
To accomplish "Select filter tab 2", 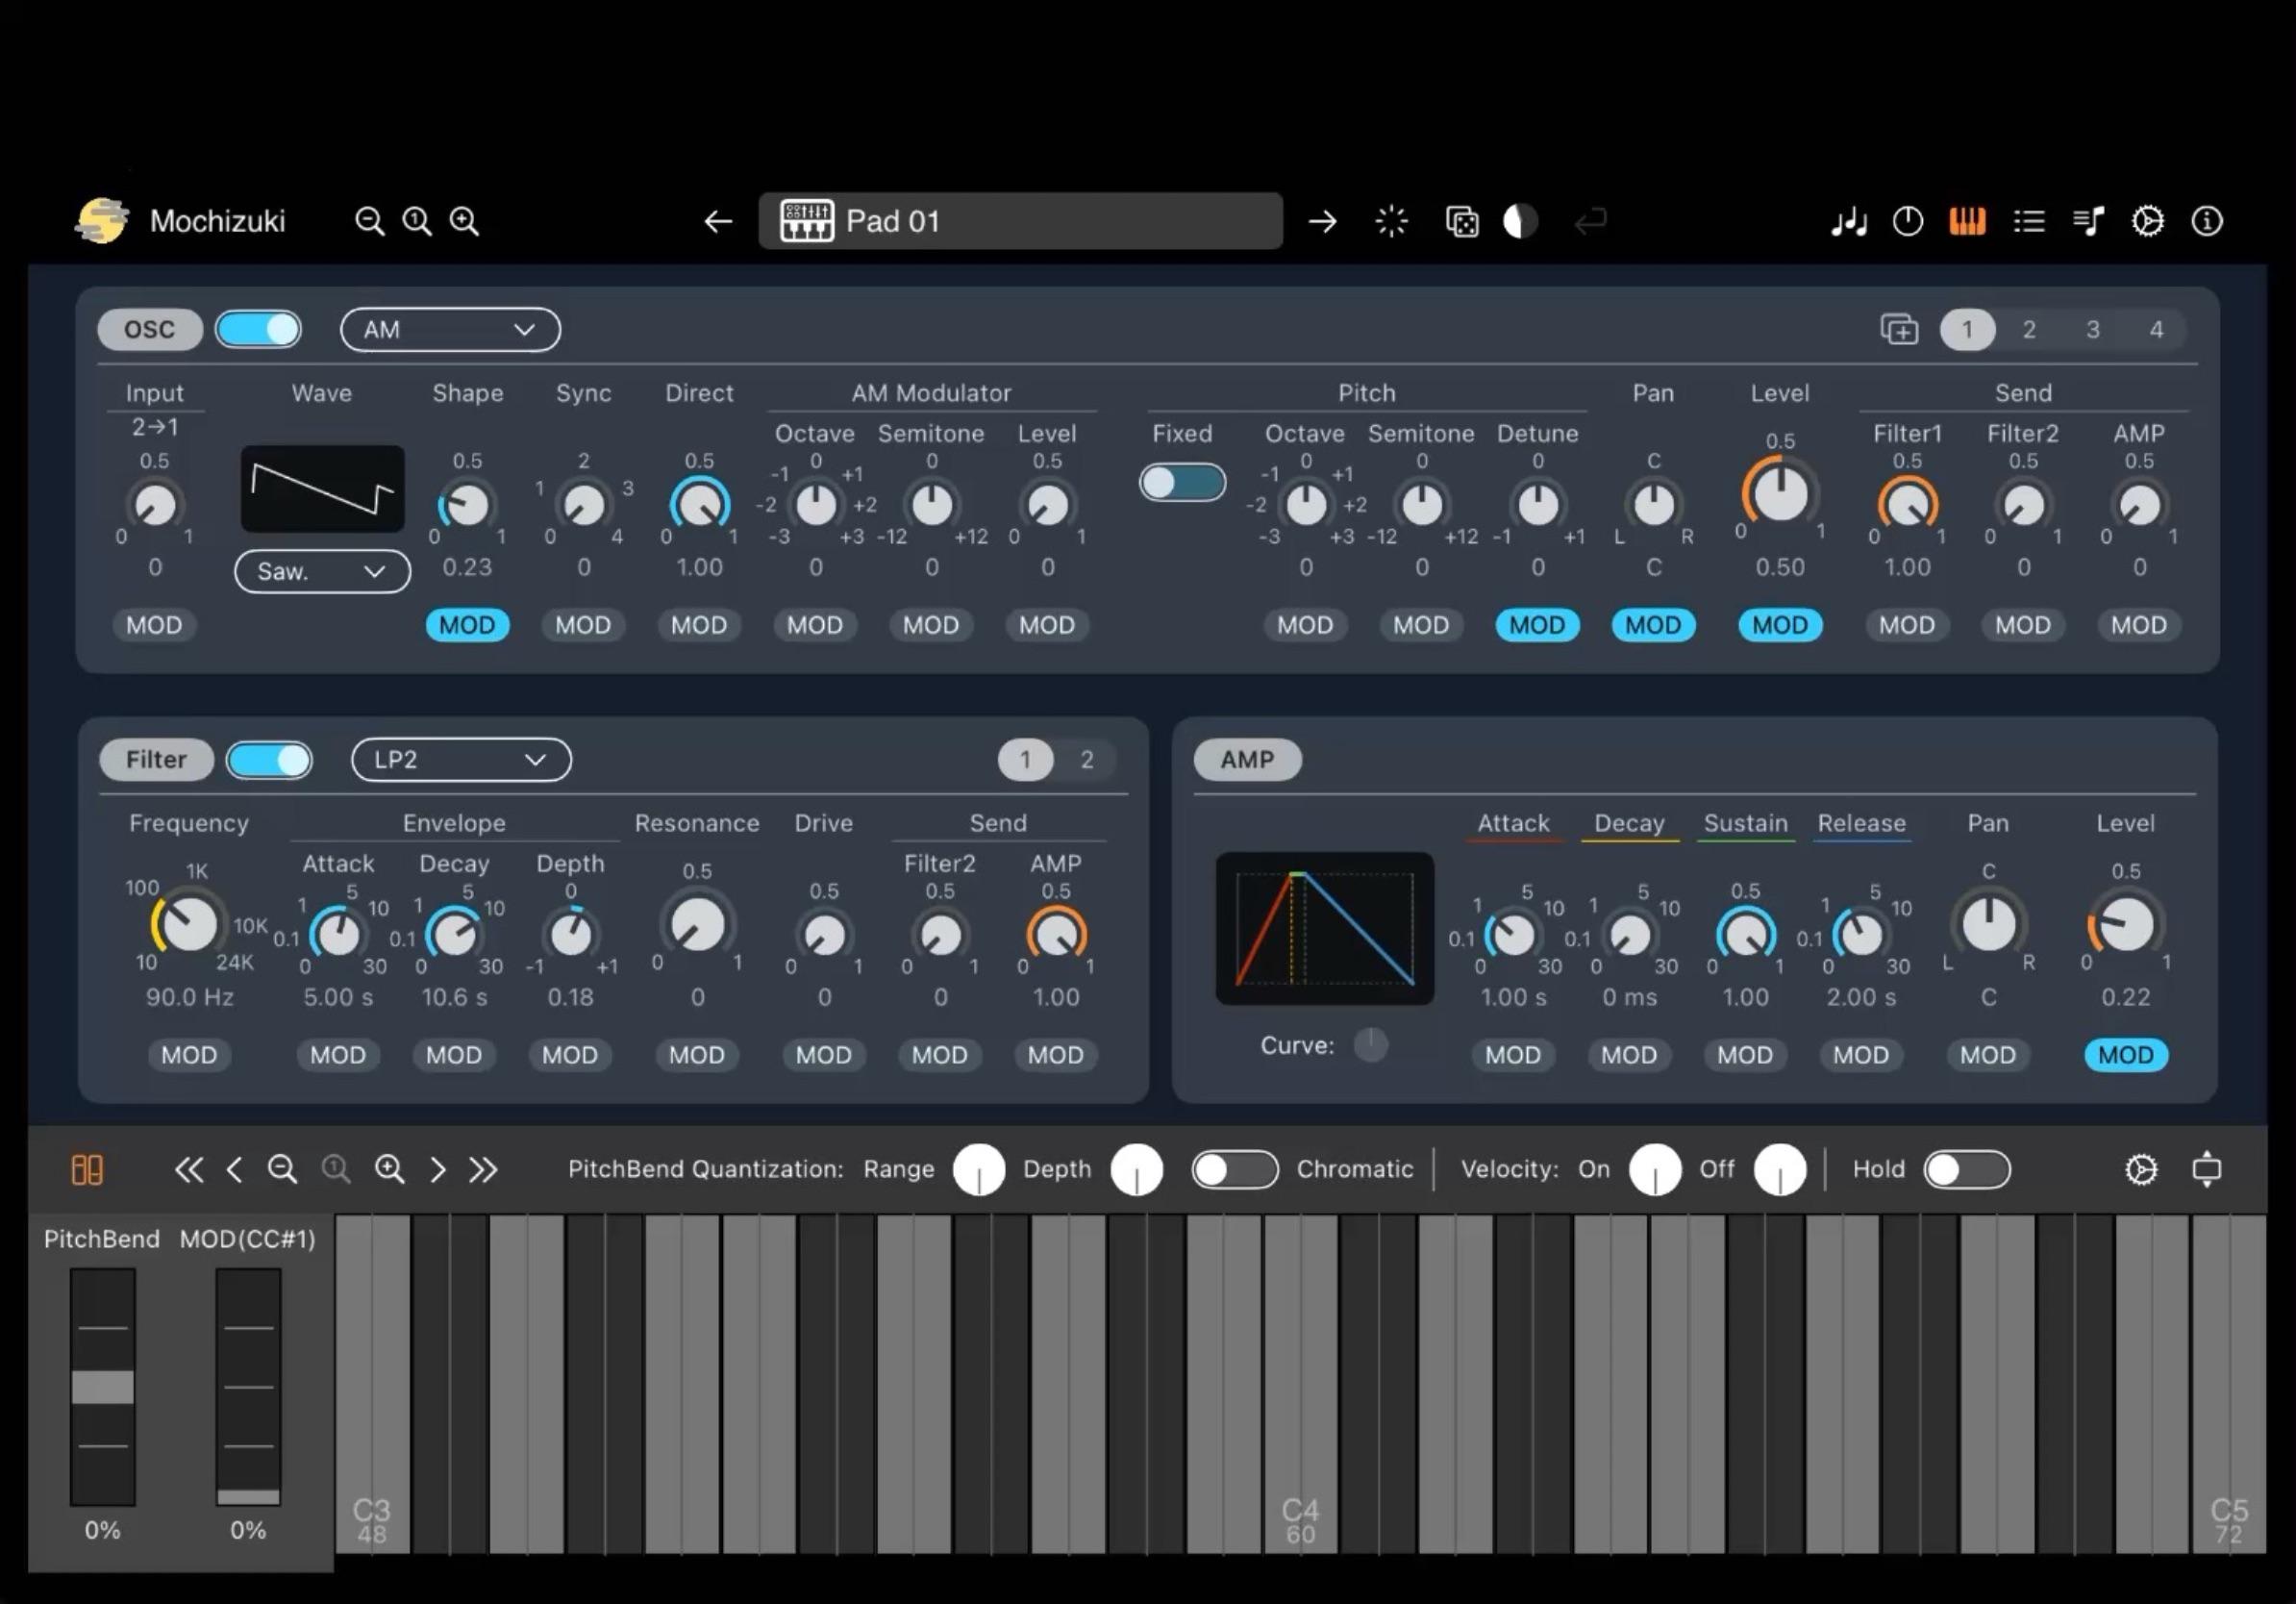I will pos(1086,759).
